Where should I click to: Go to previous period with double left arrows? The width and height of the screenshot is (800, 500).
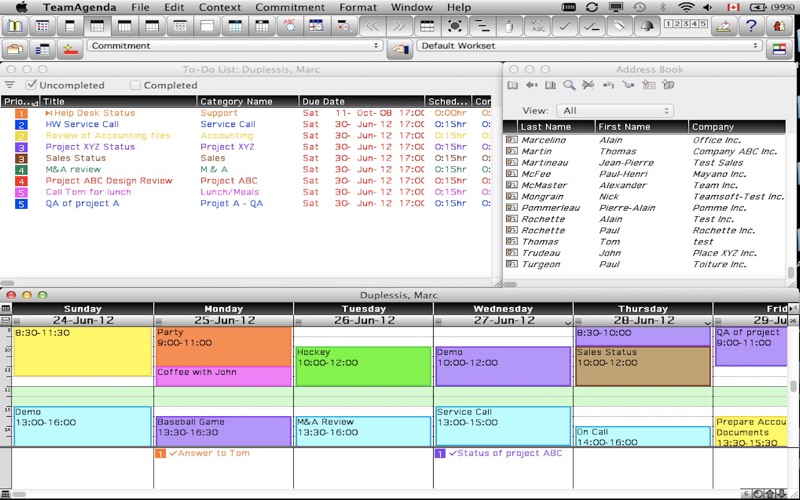[x=373, y=26]
